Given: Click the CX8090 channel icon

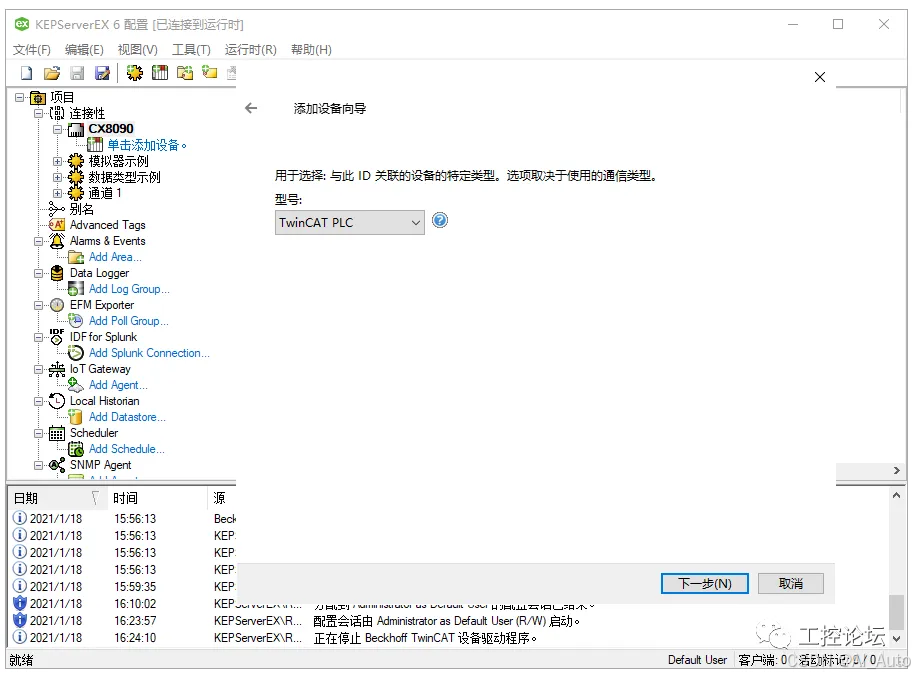Looking at the screenshot, I should click(x=76, y=129).
